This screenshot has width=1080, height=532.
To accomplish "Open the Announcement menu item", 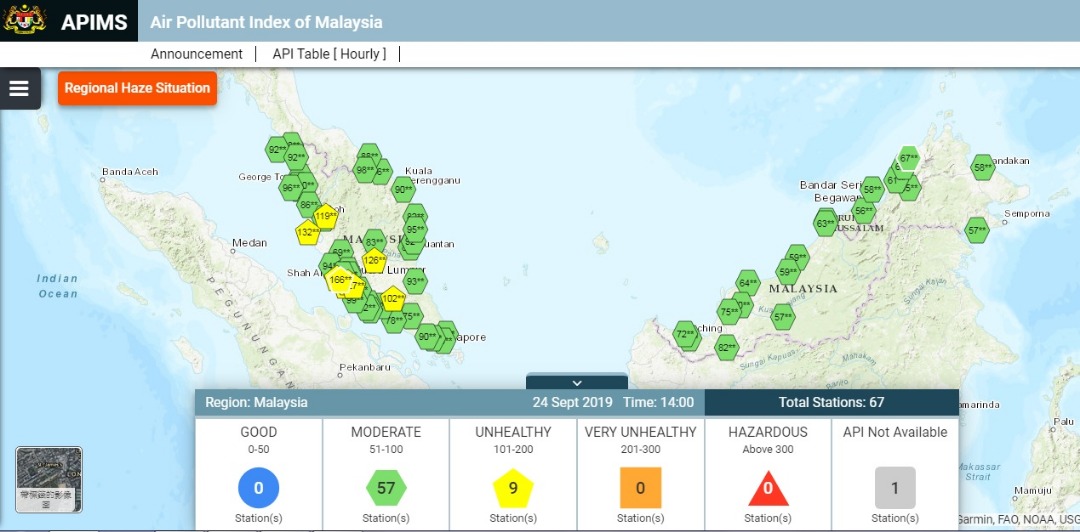I will click(x=197, y=54).
